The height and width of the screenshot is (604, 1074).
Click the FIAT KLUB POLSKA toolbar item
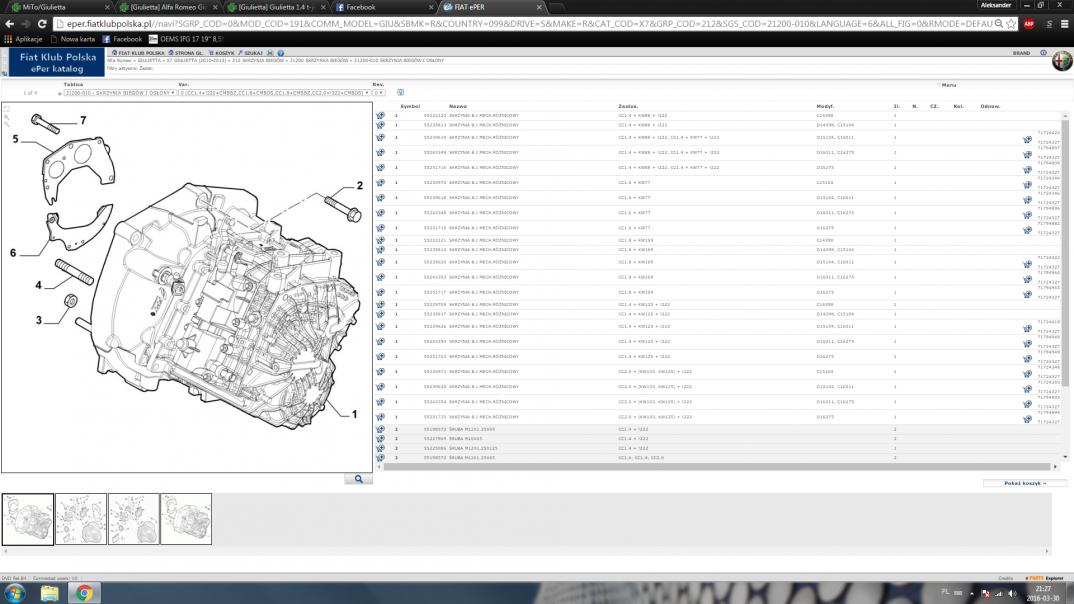pos(138,53)
